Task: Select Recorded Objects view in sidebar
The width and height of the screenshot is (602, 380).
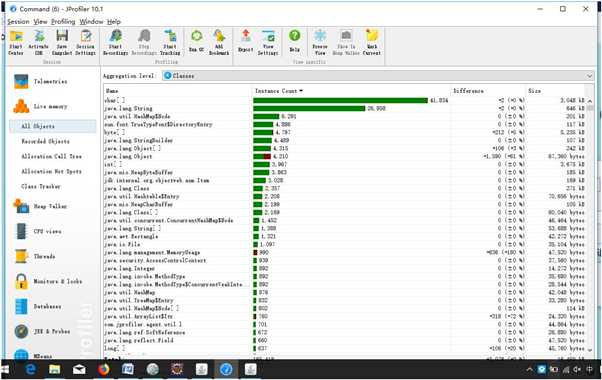Action: 45,141
